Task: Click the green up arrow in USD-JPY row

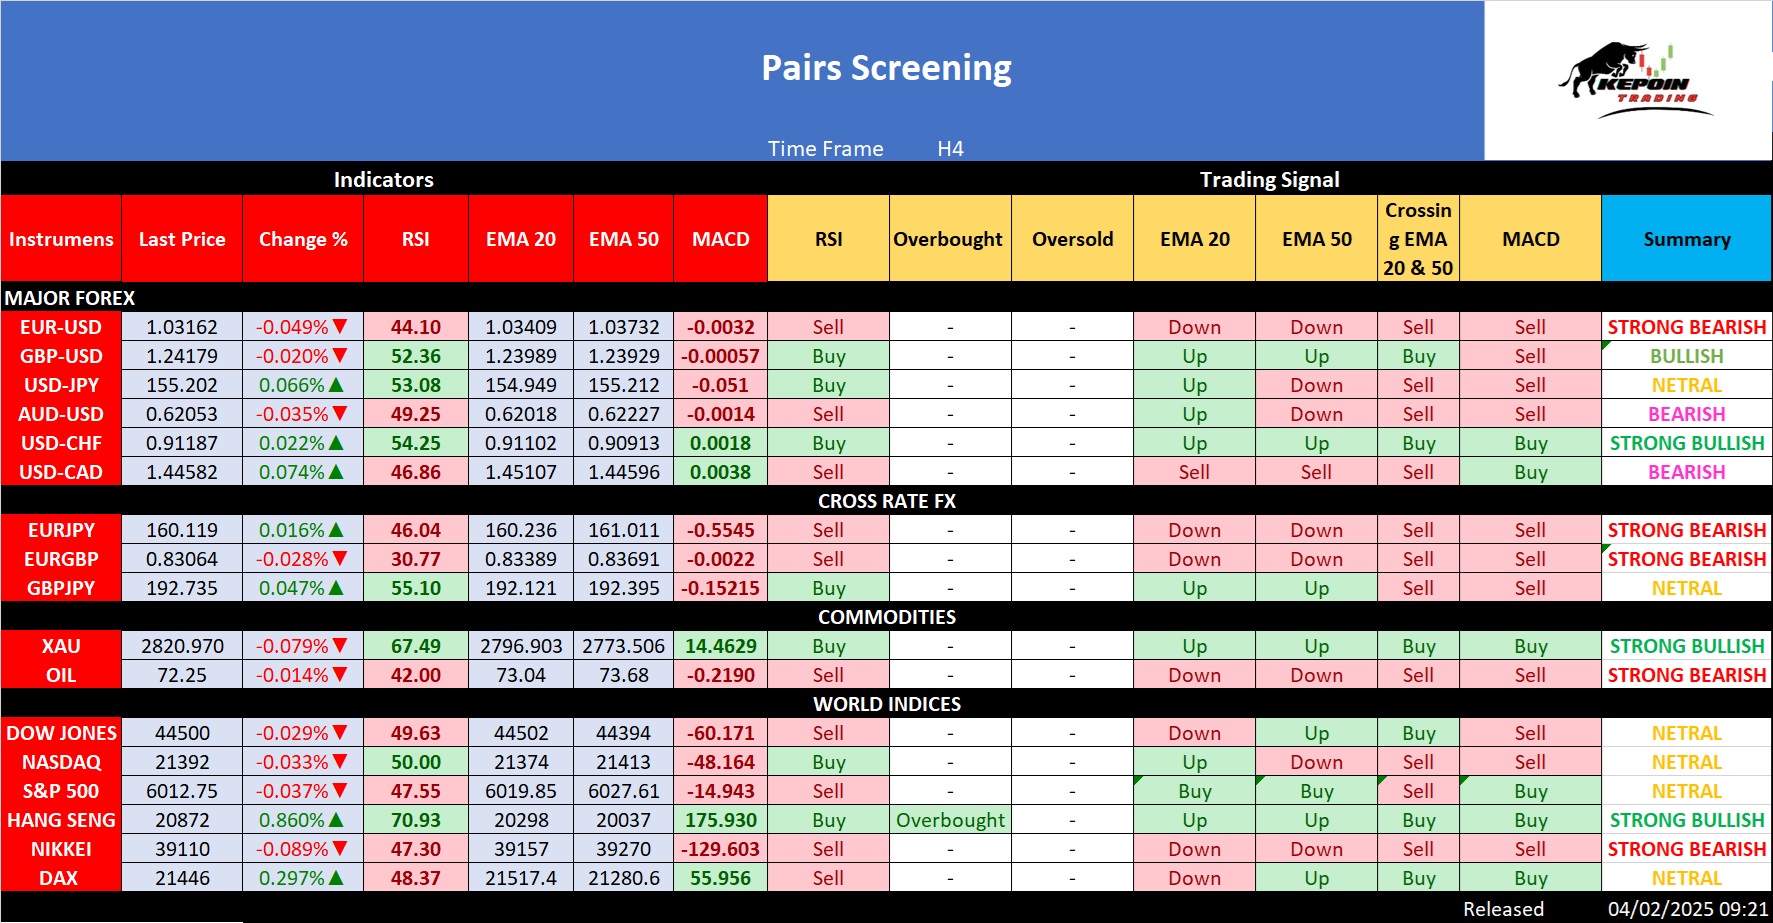Action: (x=336, y=385)
